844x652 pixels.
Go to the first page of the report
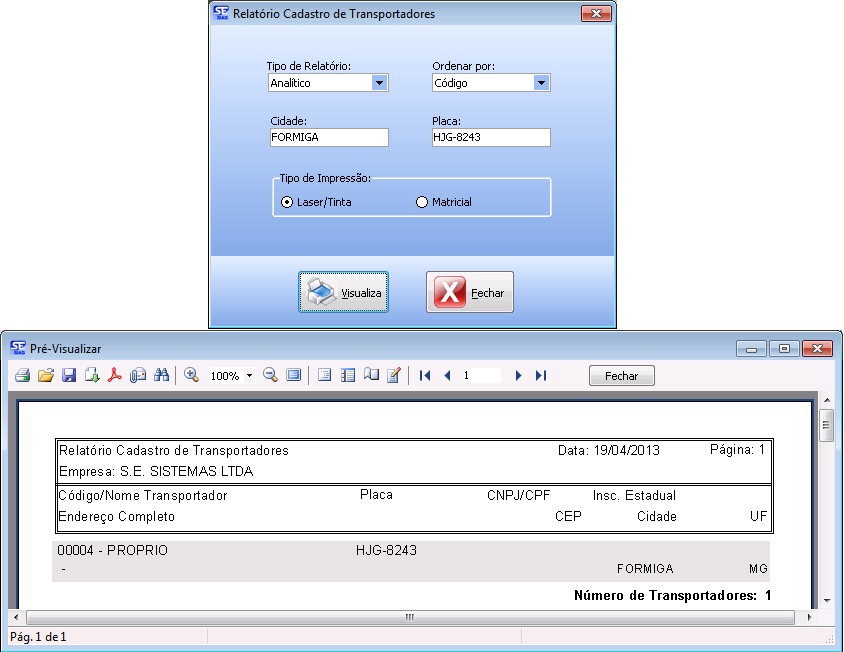point(425,376)
